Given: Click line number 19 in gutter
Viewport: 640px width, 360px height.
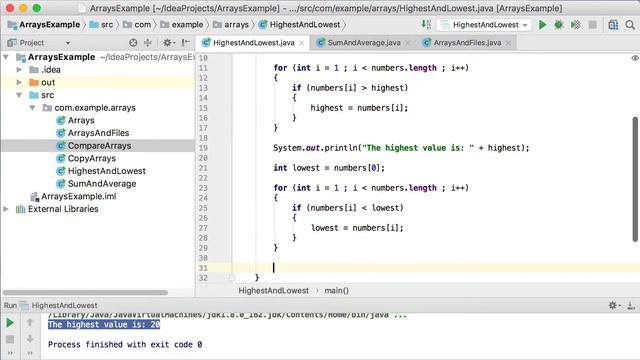Looking at the screenshot, I should tap(203, 148).
